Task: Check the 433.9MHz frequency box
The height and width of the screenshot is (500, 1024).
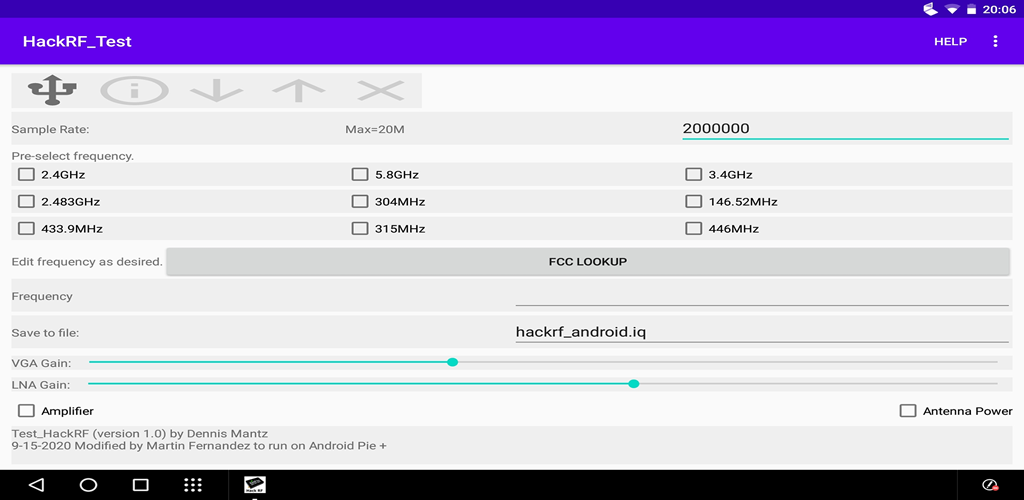Action: 26,228
